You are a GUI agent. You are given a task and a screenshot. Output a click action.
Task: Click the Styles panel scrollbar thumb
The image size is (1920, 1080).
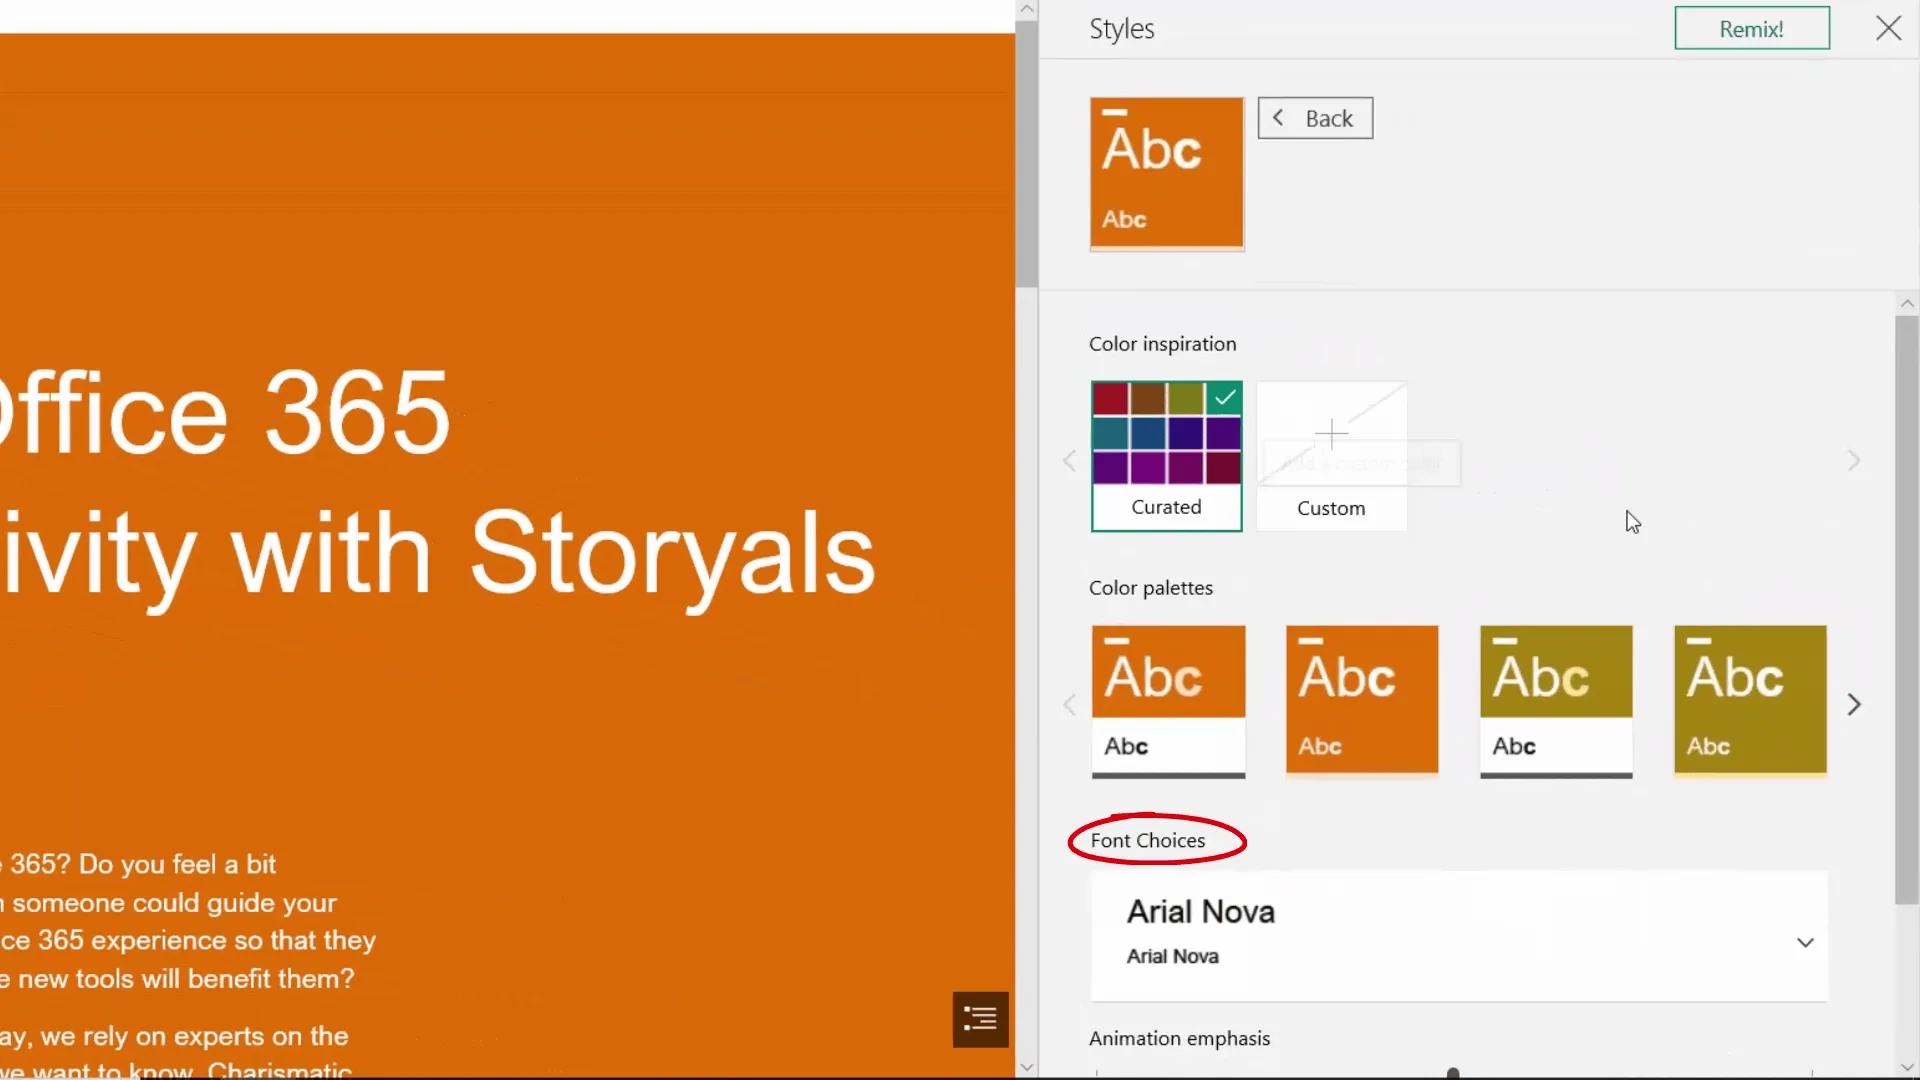pos(1906,610)
